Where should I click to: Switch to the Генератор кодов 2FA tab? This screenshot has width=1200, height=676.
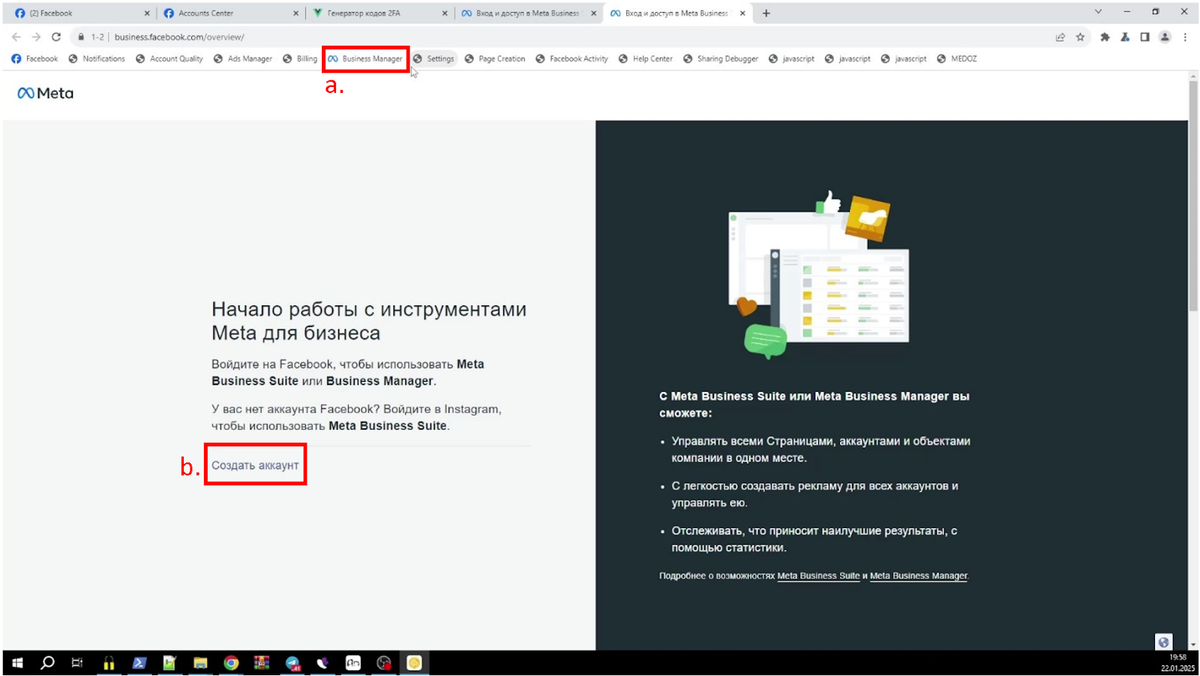coord(379,13)
